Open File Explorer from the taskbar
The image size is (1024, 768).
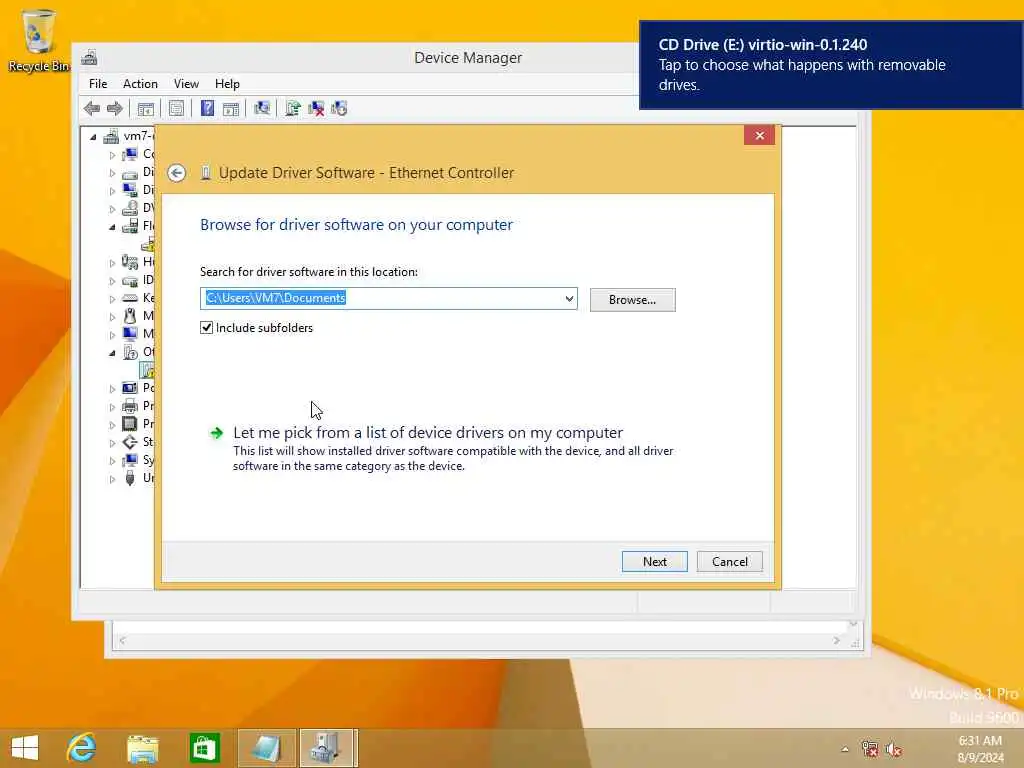[143, 748]
